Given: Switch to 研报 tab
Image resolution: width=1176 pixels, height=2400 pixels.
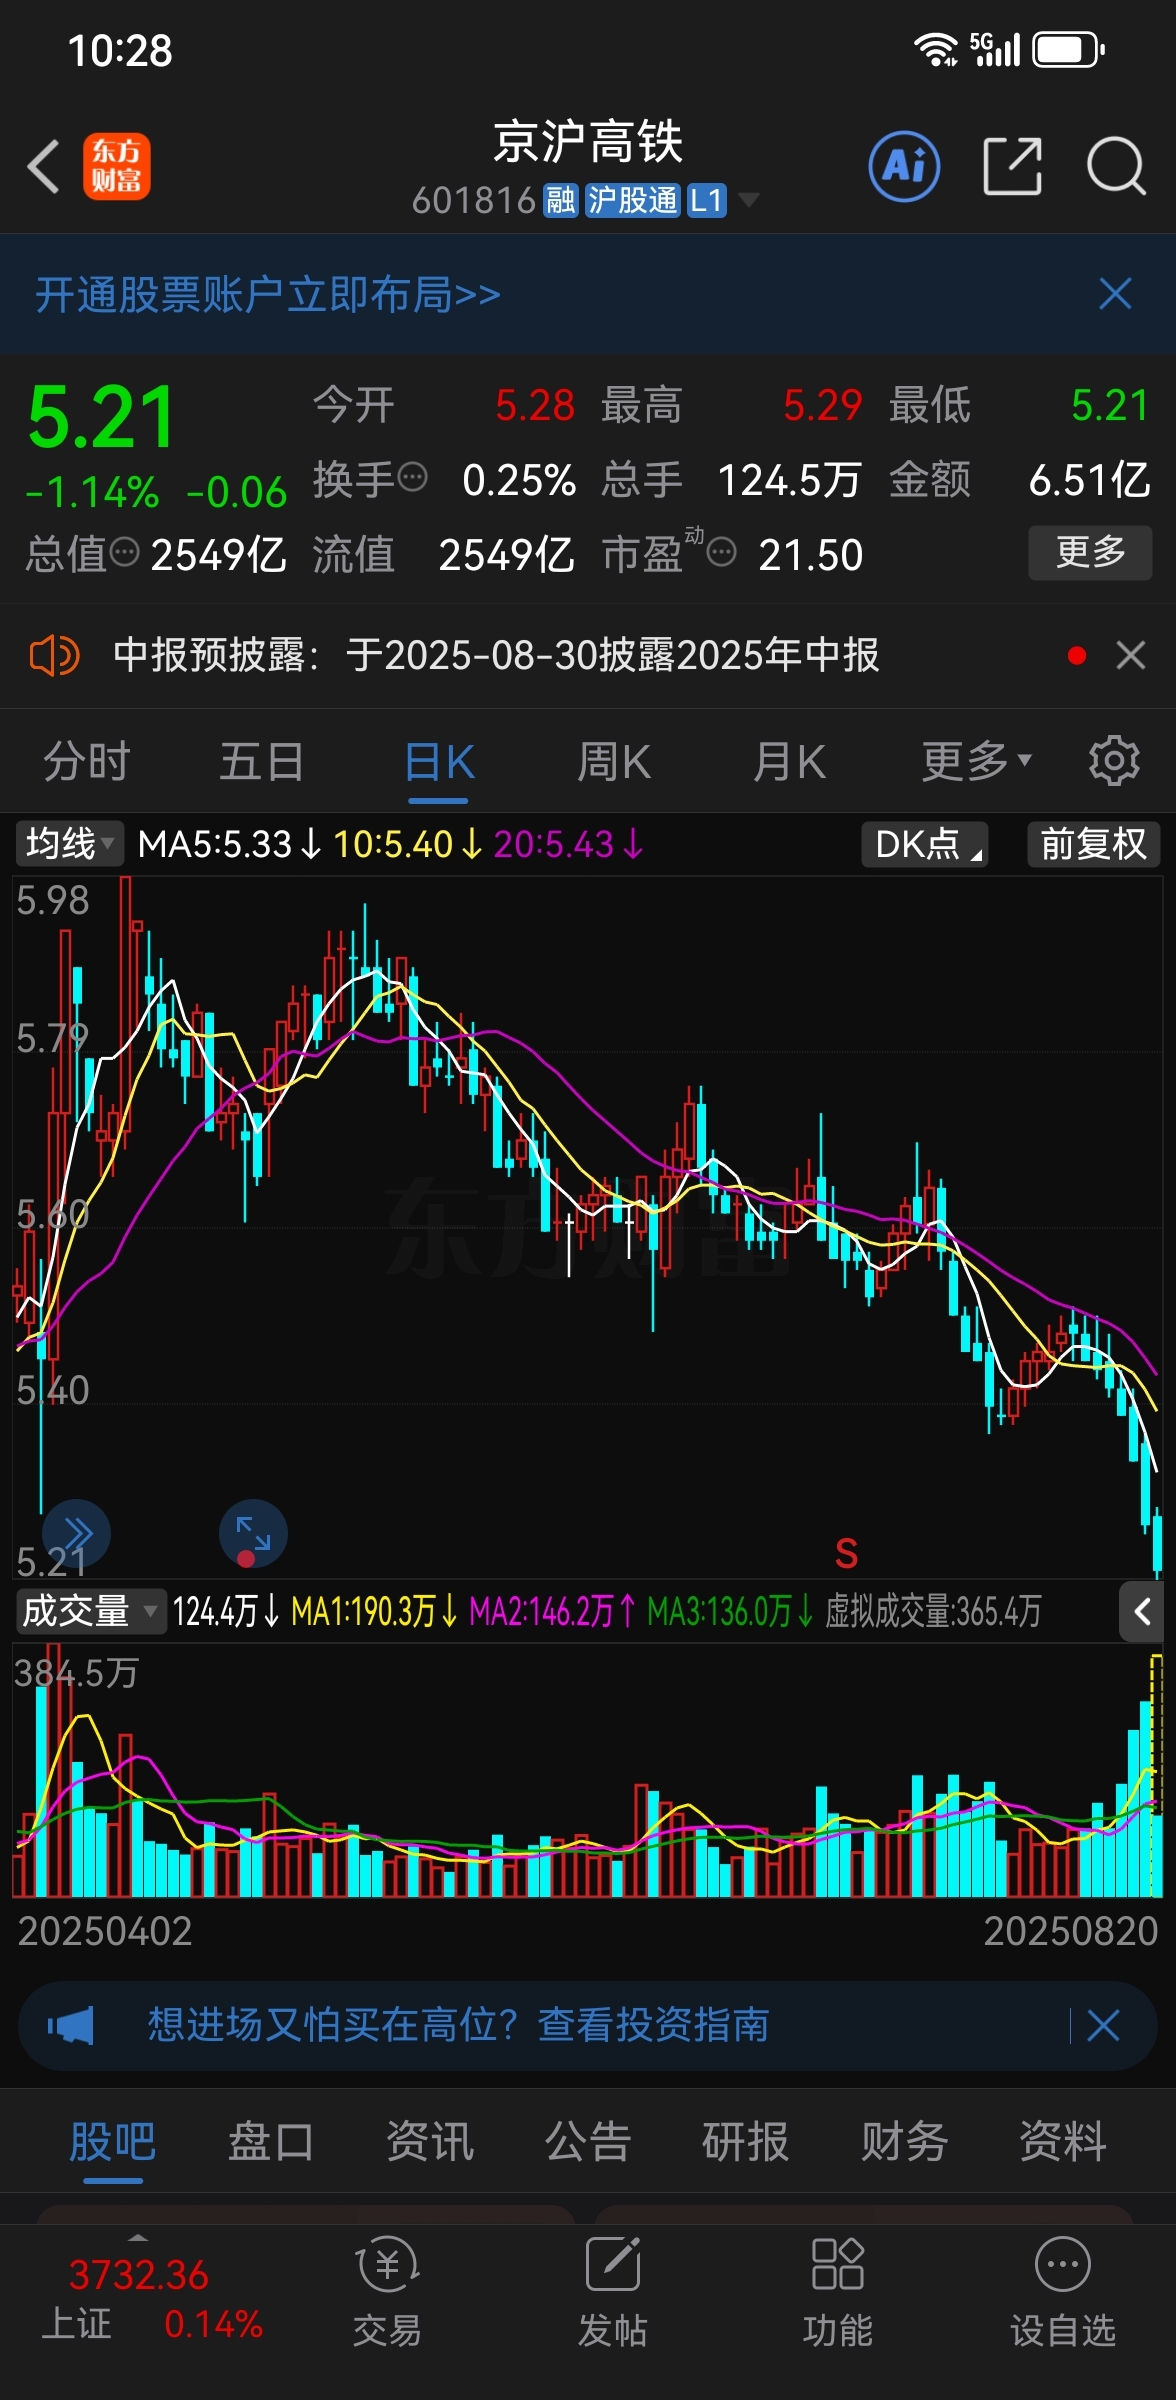Looking at the screenshot, I should point(746,2142).
